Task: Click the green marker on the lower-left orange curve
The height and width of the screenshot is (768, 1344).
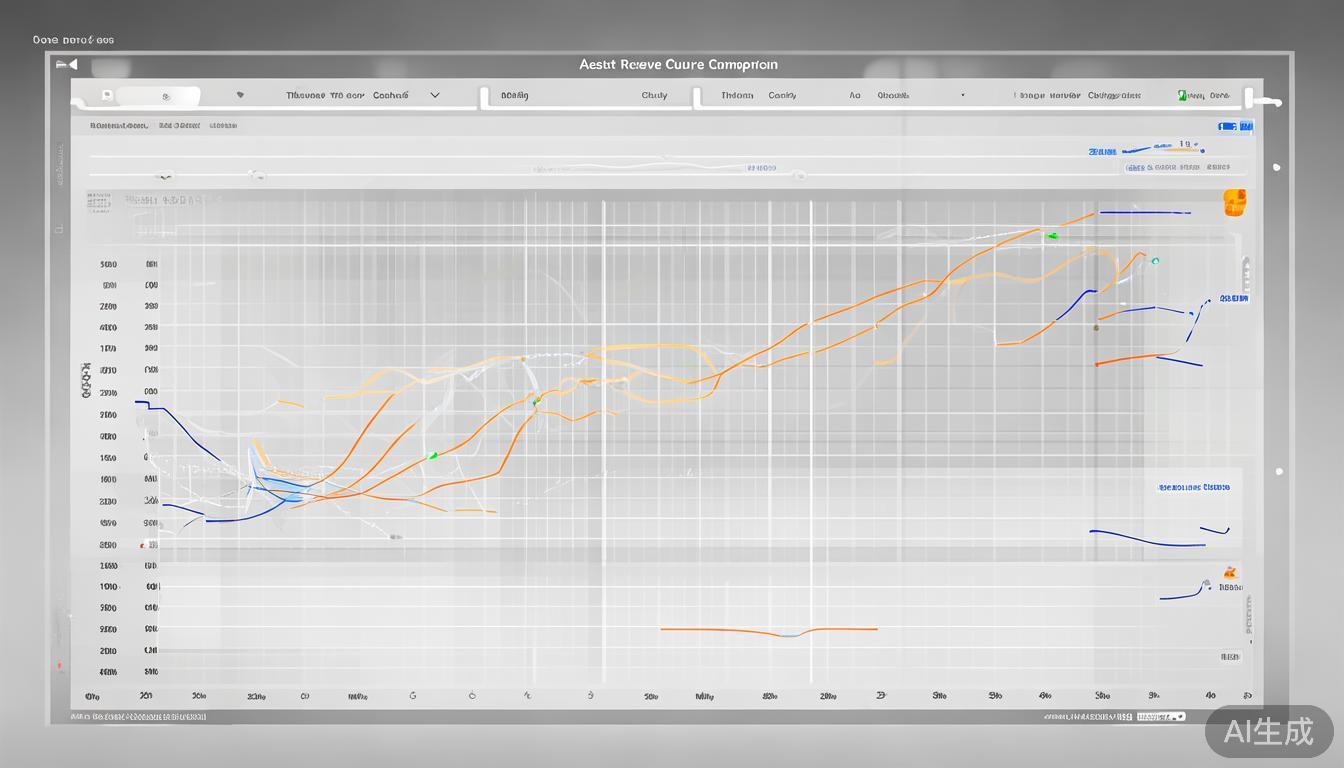Action: coord(432,456)
